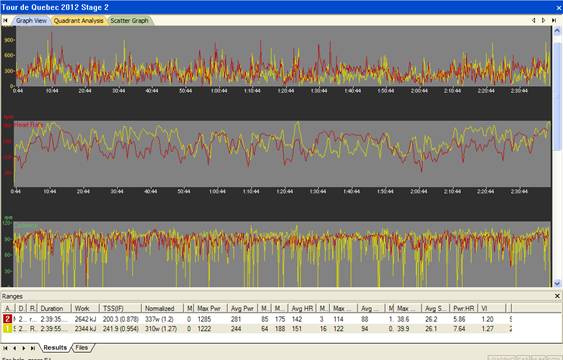The width and height of the screenshot is (563, 360).
Task: Click the red range 2 color swatch
Action: click(x=8, y=319)
